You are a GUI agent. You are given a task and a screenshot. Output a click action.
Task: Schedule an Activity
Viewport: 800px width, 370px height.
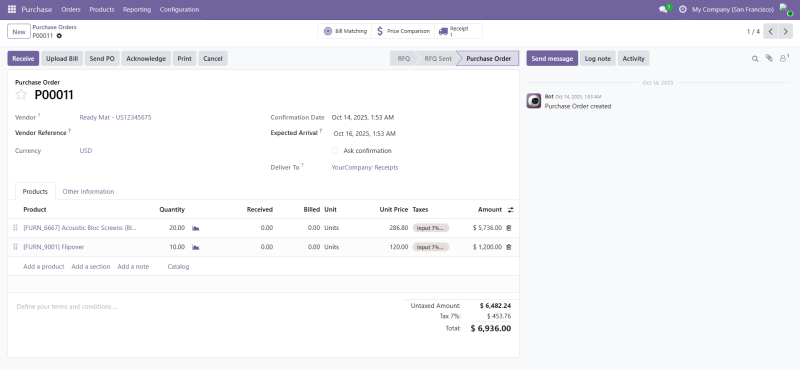click(634, 59)
